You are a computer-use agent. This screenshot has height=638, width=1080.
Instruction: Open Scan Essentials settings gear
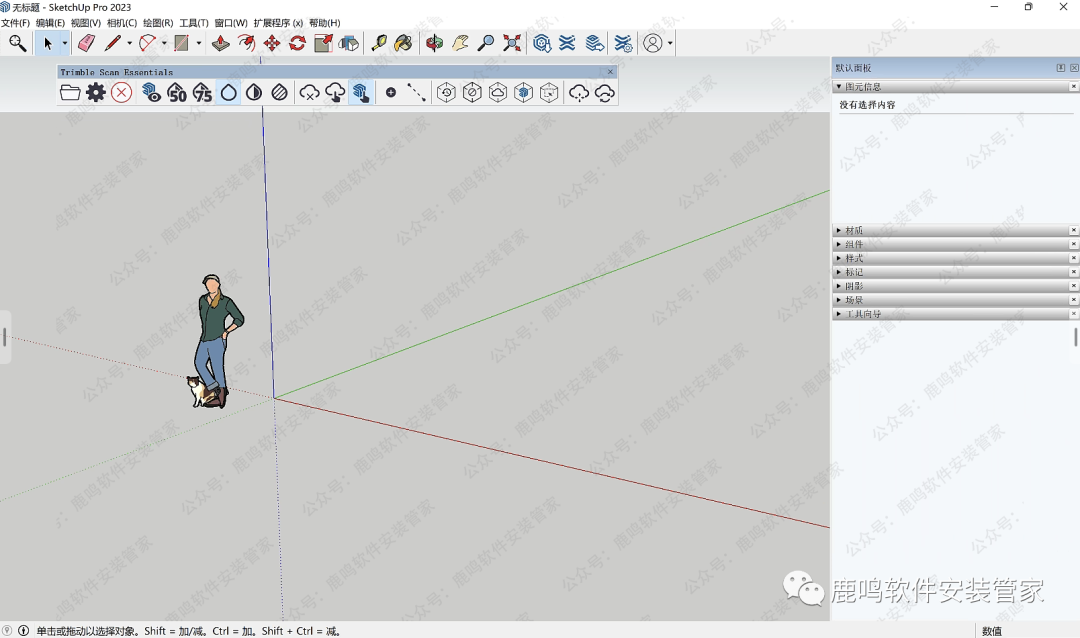coord(96,93)
